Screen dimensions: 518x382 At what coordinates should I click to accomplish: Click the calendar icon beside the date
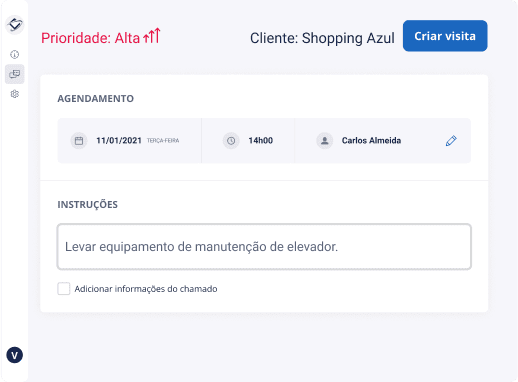pos(79,141)
